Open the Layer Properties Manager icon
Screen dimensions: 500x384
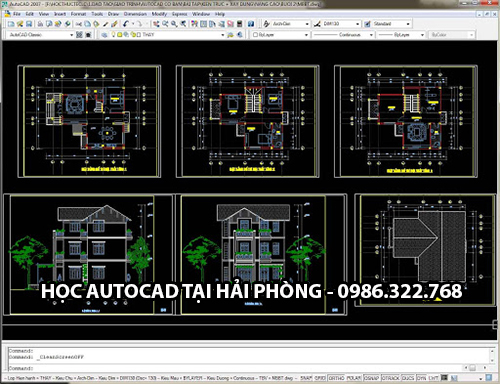(x=104, y=35)
